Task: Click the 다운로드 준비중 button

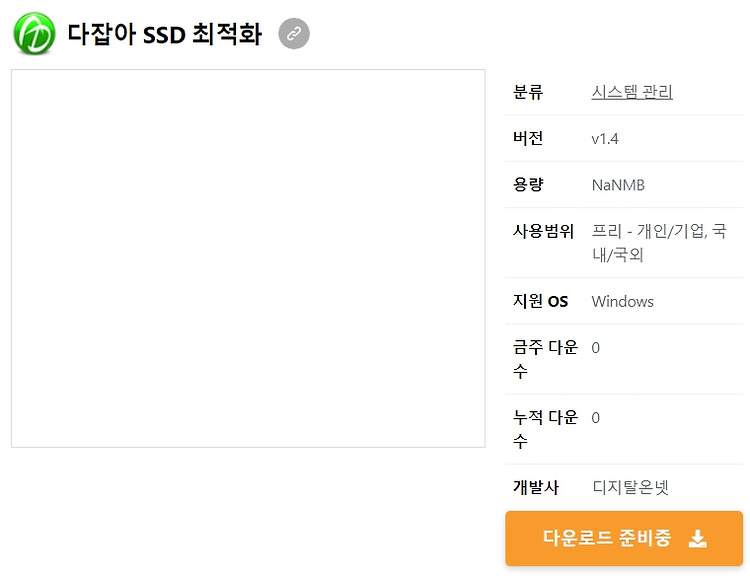Action: tap(624, 538)
